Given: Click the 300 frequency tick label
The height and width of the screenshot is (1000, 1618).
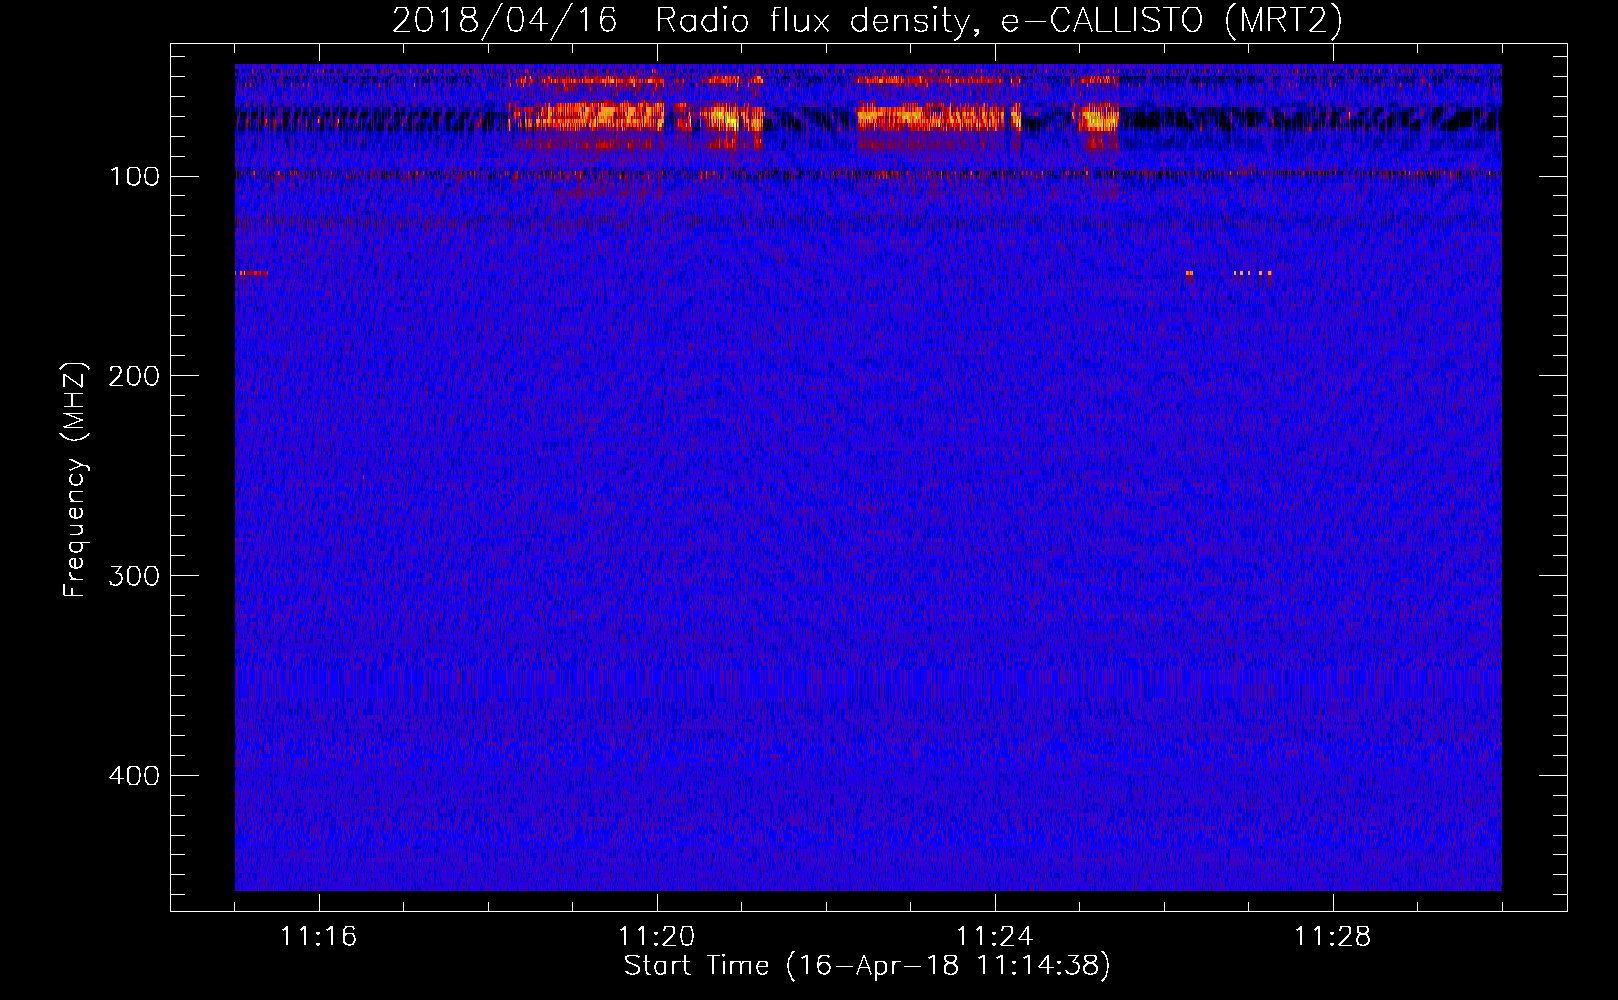Looking at the screenshot, I should pyautogui.click(x=134, y=577).
